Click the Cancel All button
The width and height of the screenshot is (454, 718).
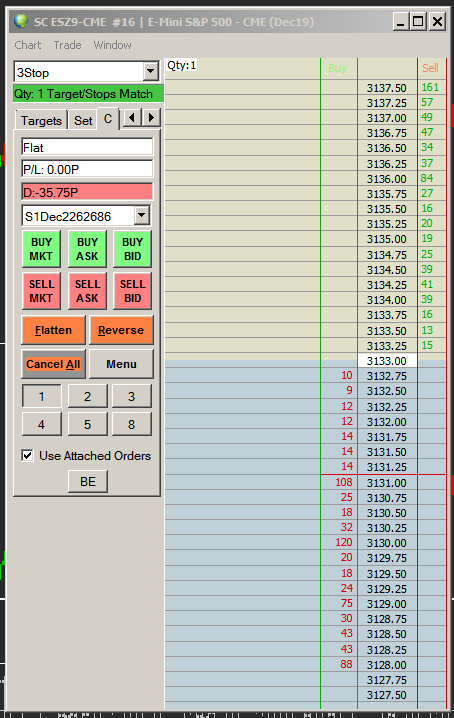coord(53,364)
